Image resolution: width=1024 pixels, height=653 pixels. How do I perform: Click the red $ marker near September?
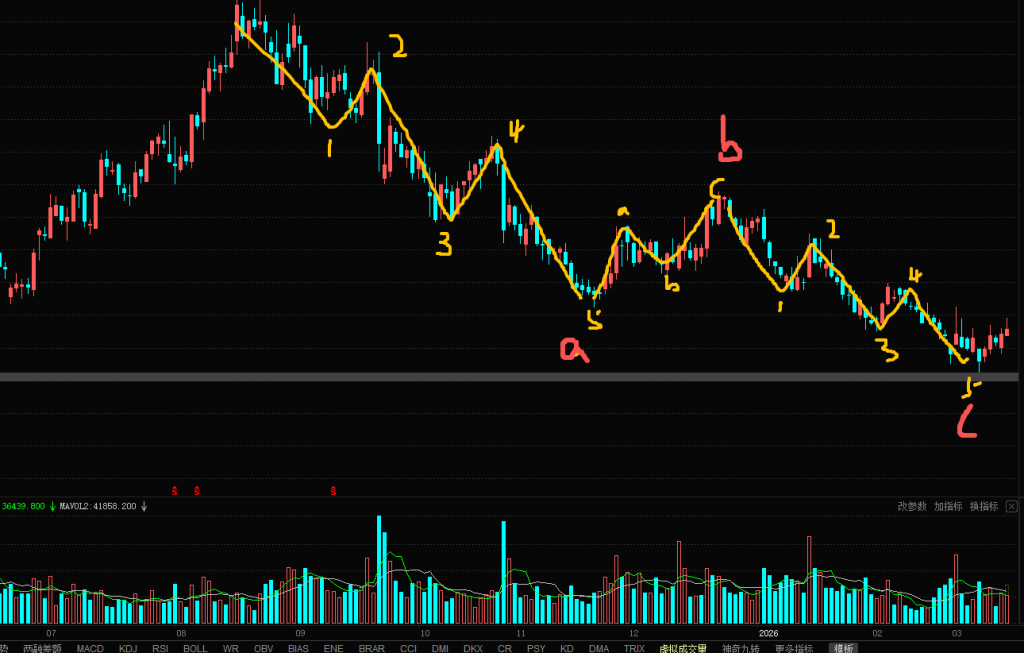(333, 491)
